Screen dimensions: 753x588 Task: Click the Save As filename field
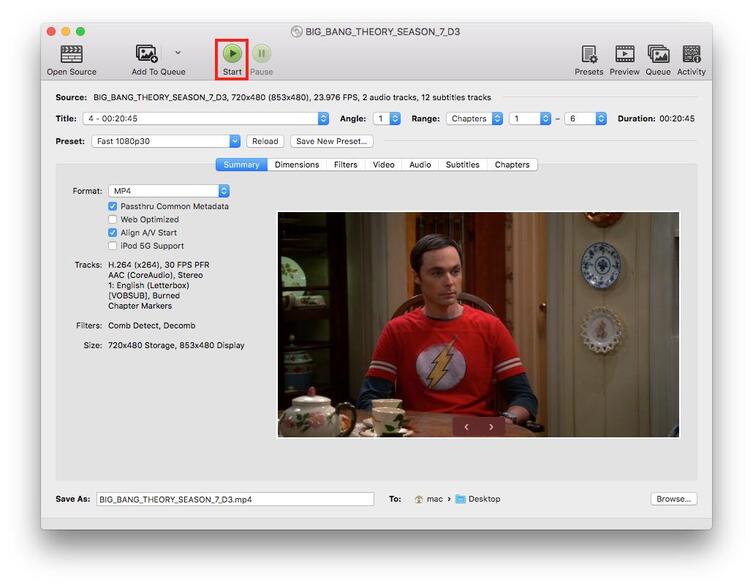(235, 499)
